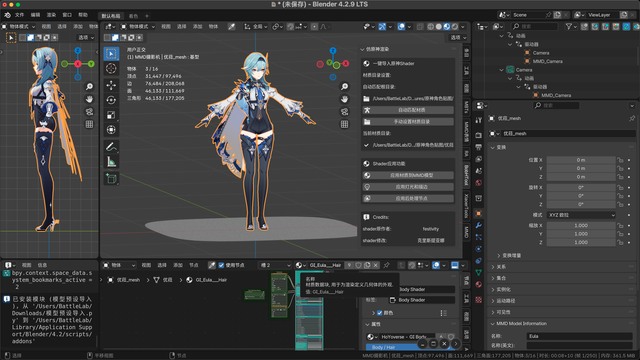Click pan hand icon in main viewport
The height and width of the screenshot is (360, 640).
point(344,99)
